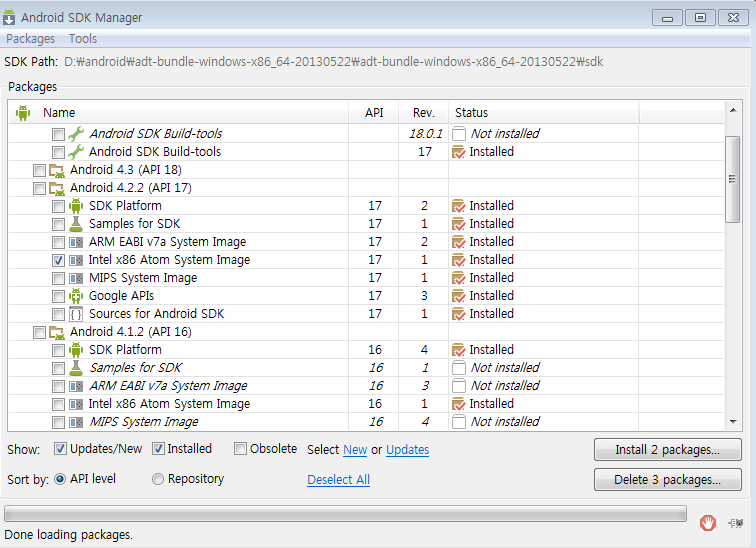Click red stop hand icon in status bar
Viewport: 756px width, 548px height.
[x=707, y=523]
